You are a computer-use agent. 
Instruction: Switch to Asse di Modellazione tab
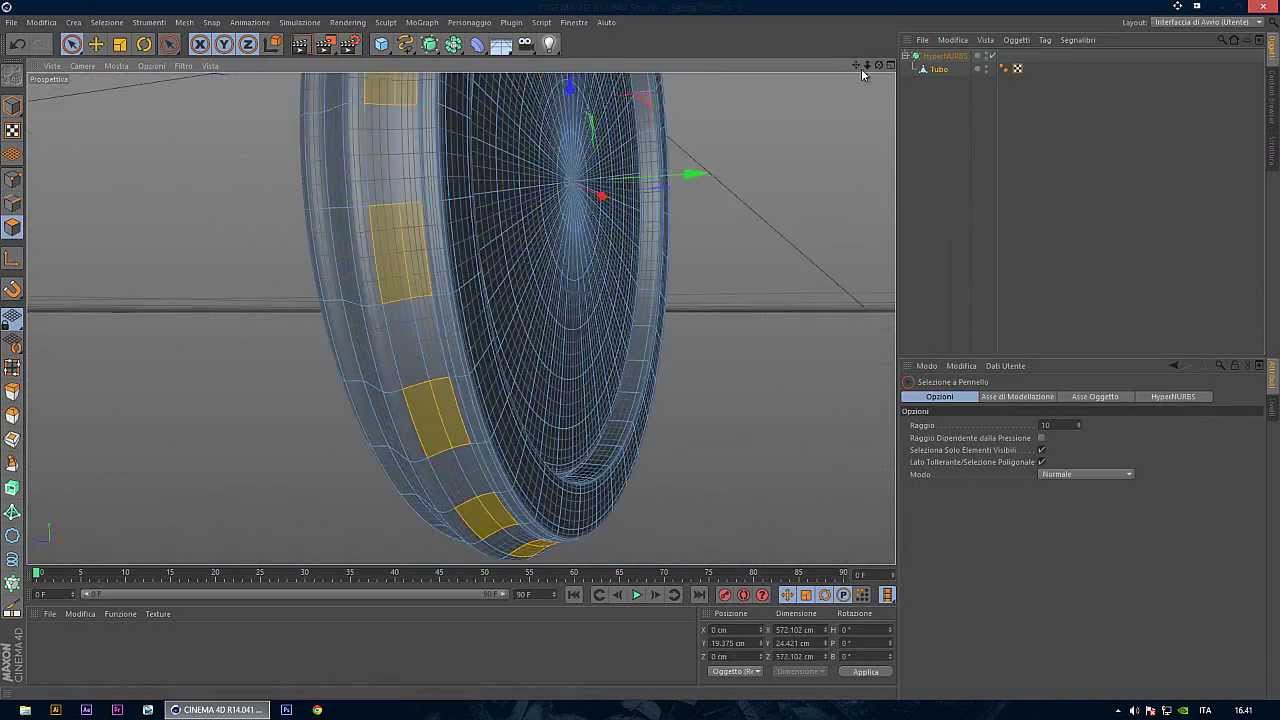pyautogui.click(x=1017, y=397)
